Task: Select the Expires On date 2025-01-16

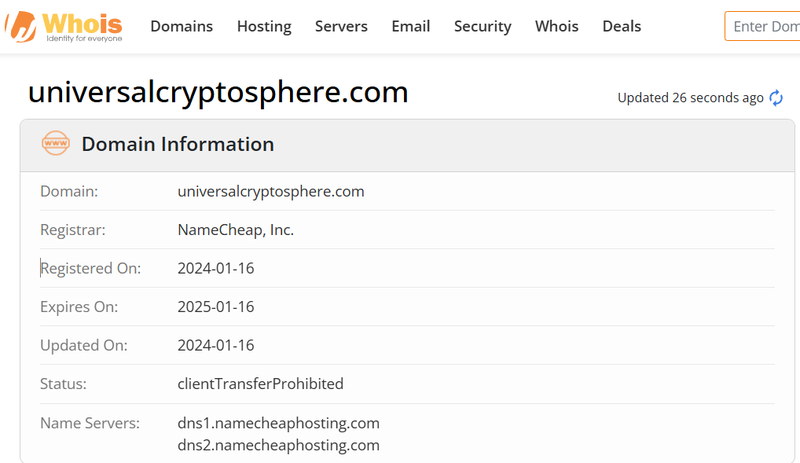Action: click(216, 307)
